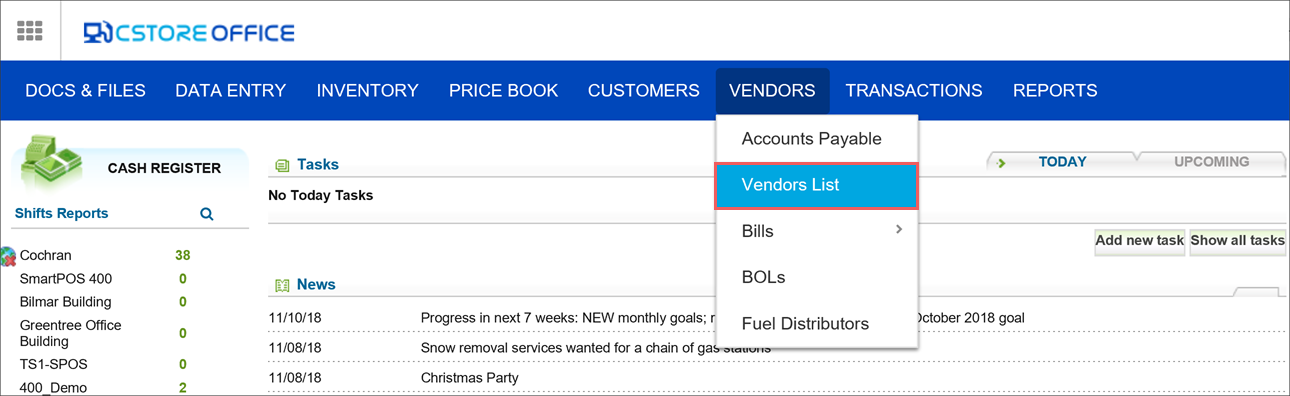This screenshot has width=1290, height=396.
Task: Open the Shifts Reports link
Action: pos(61,214)
